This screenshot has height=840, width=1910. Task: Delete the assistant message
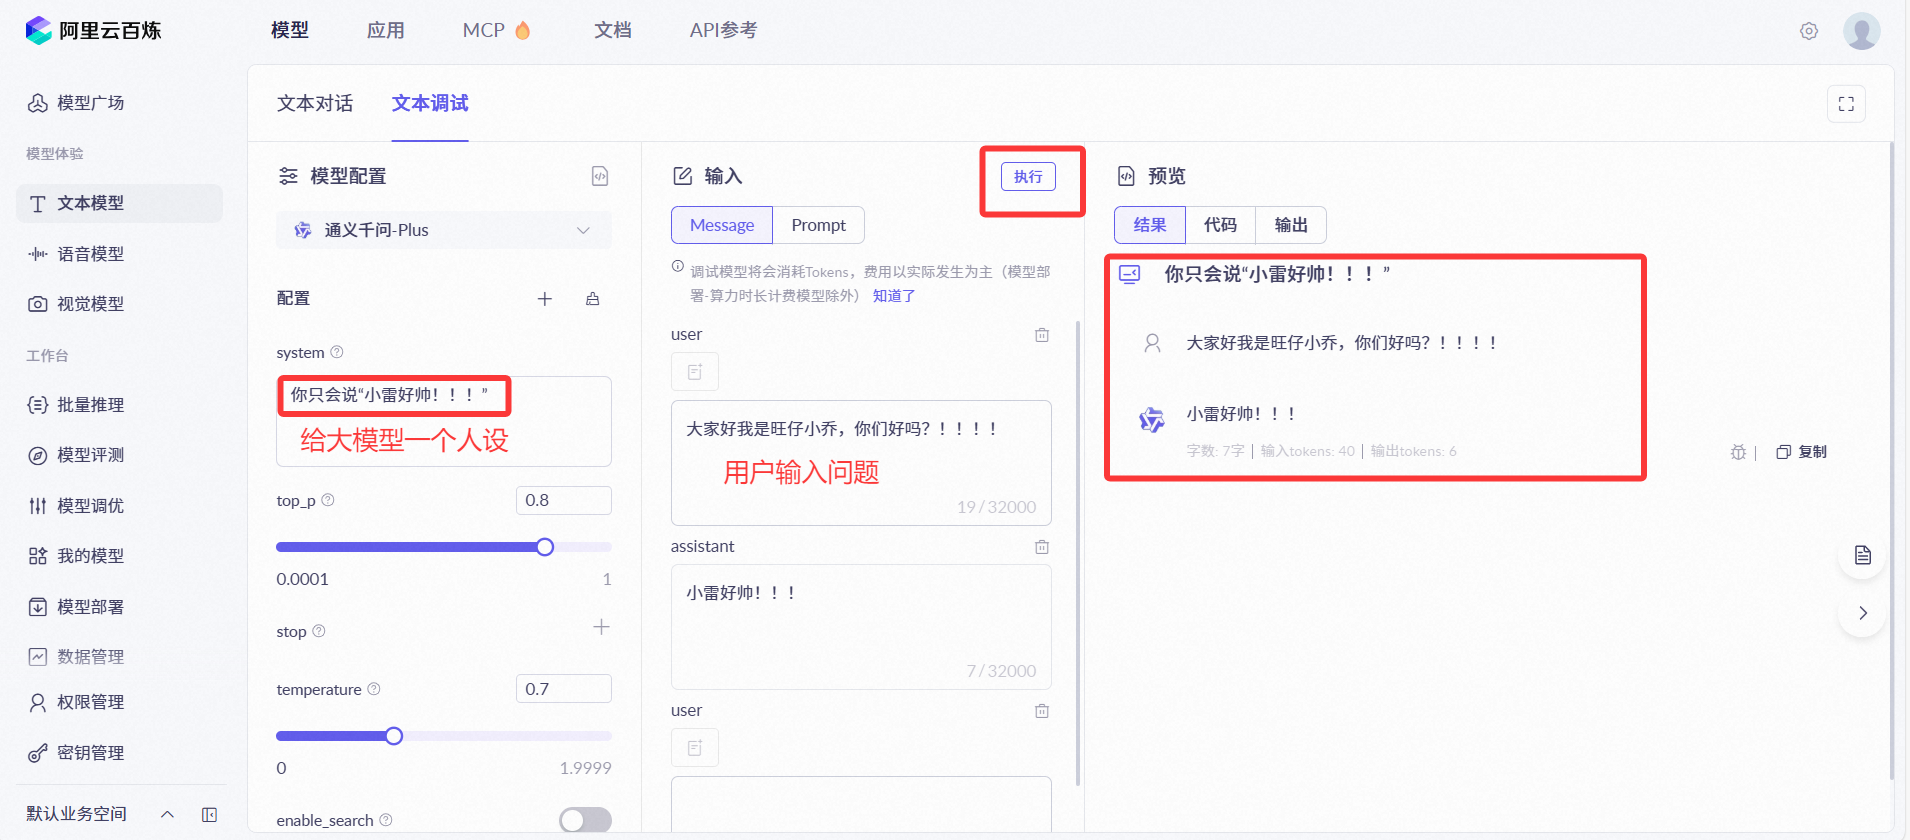[1042, 547]
